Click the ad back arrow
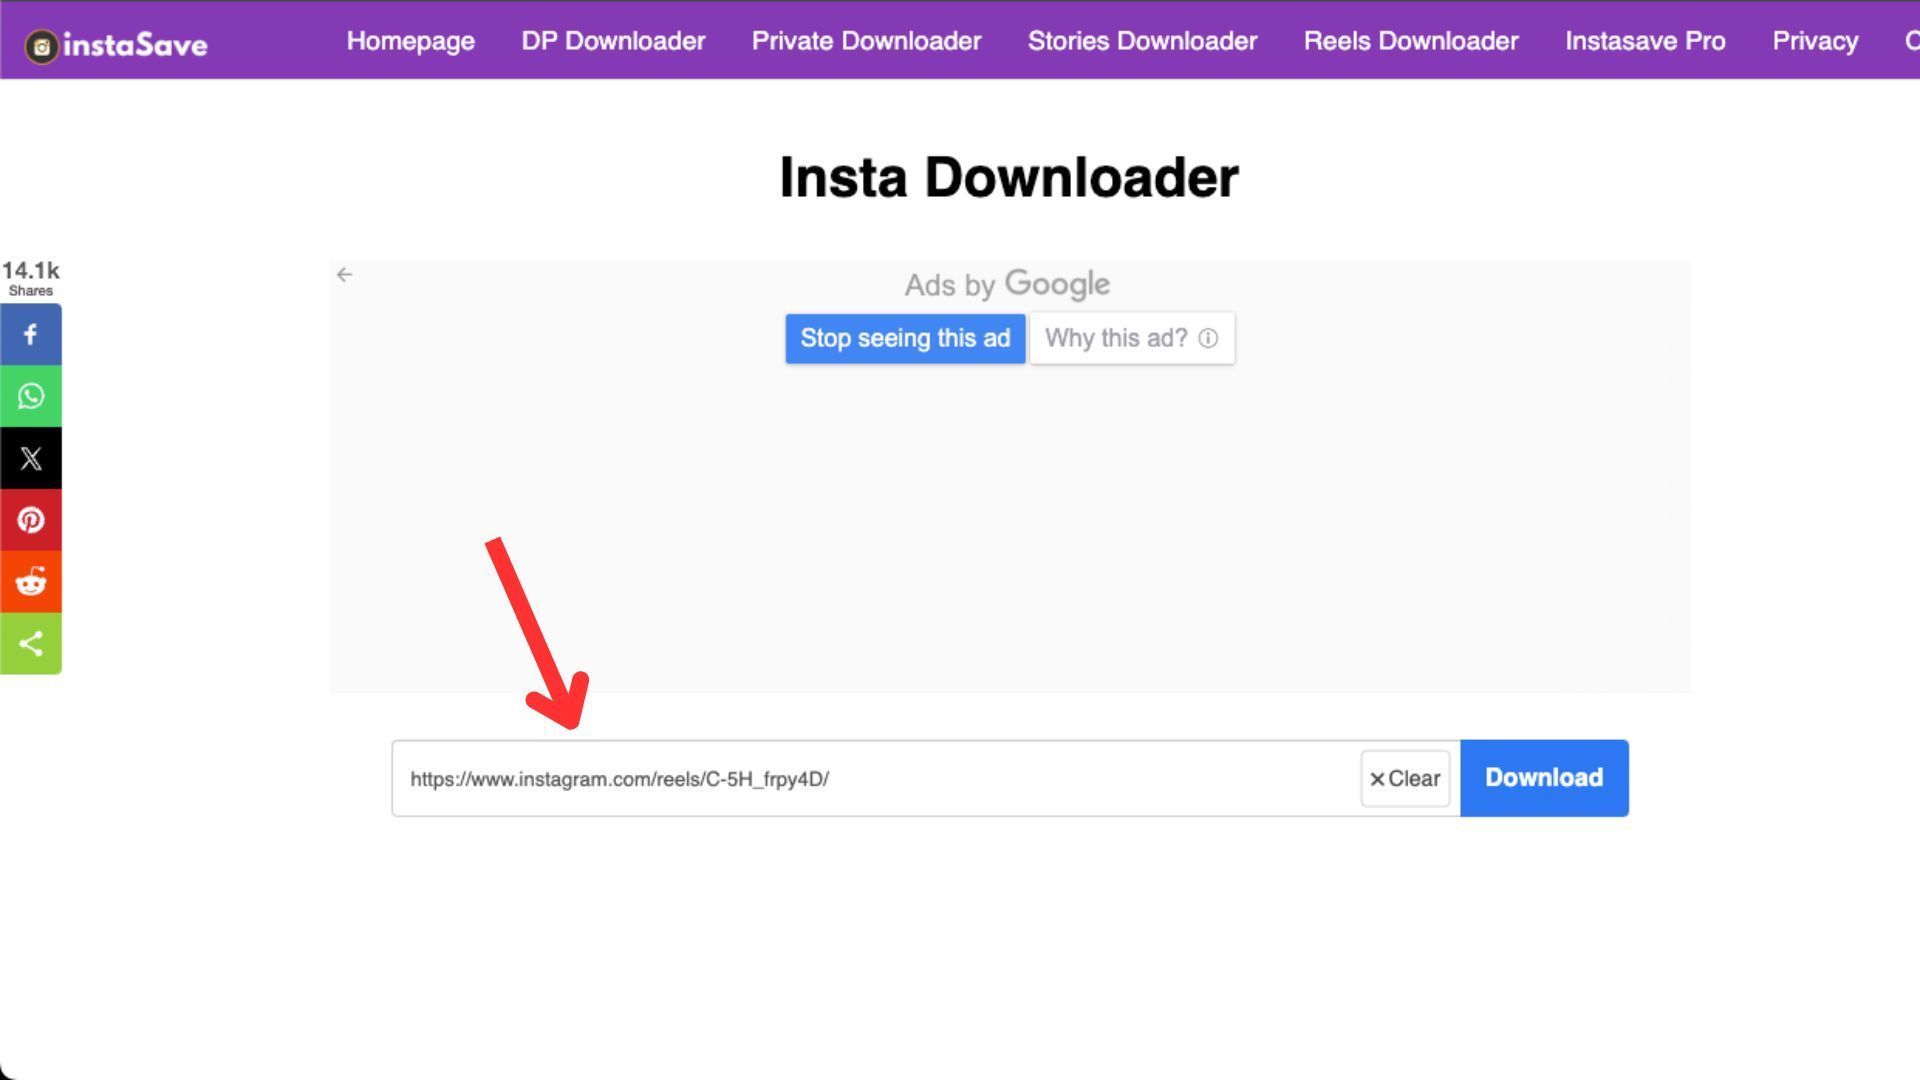The width and height of the screenshot is (1920, 1080). 344,274
